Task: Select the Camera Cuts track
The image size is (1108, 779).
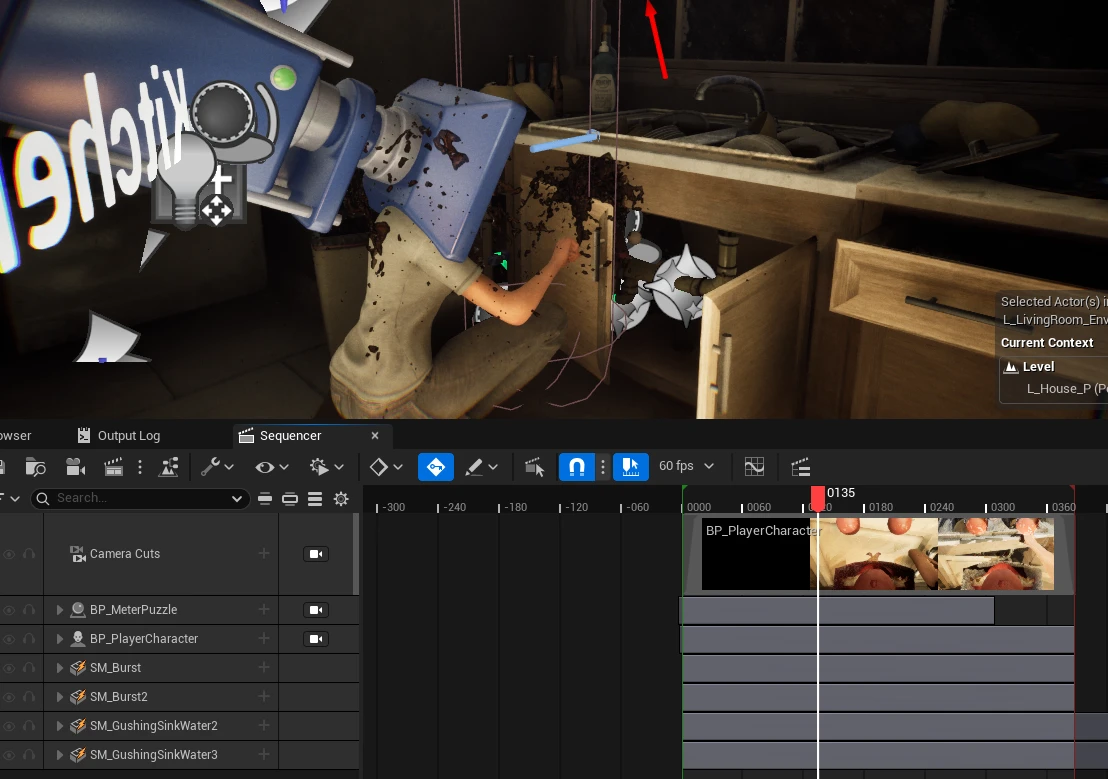Action: (x=124, y=554)
